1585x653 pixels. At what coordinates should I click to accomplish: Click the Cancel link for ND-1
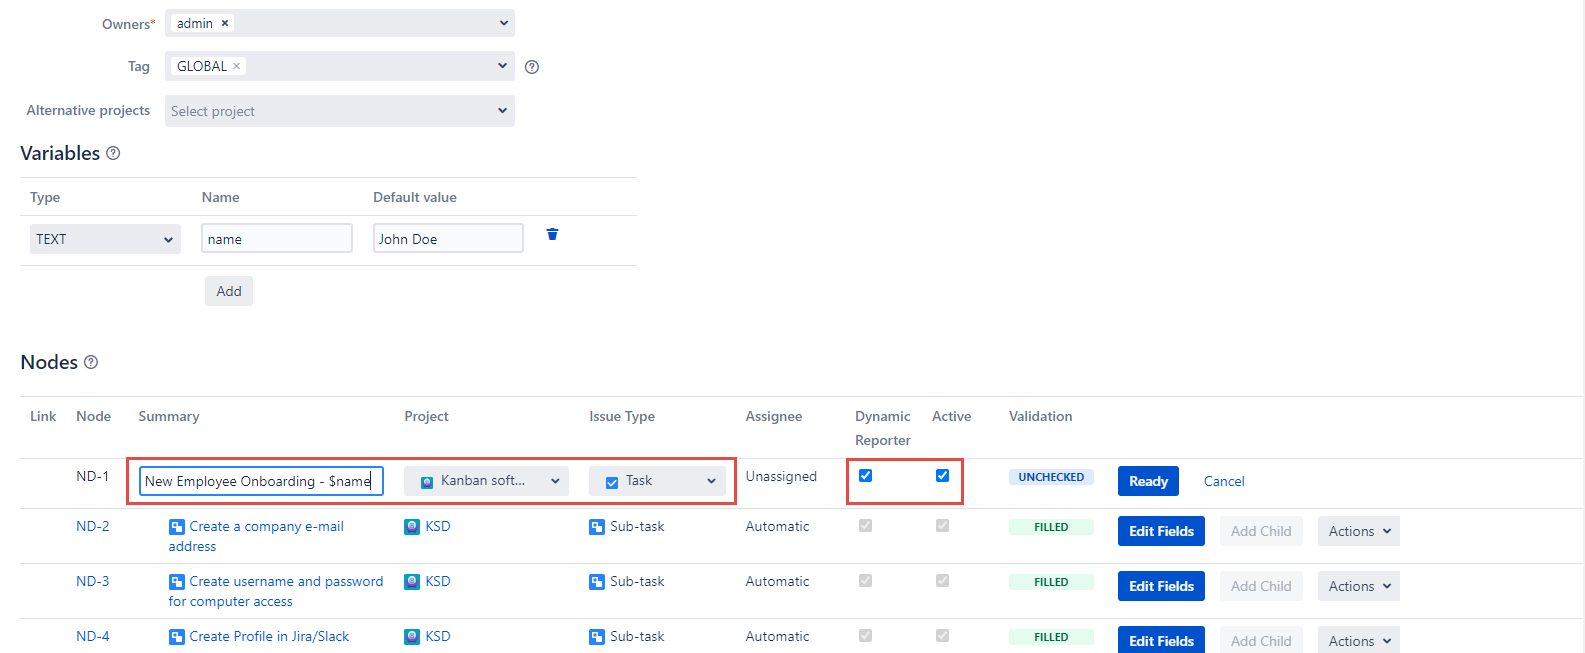[x=1223, y=481]
